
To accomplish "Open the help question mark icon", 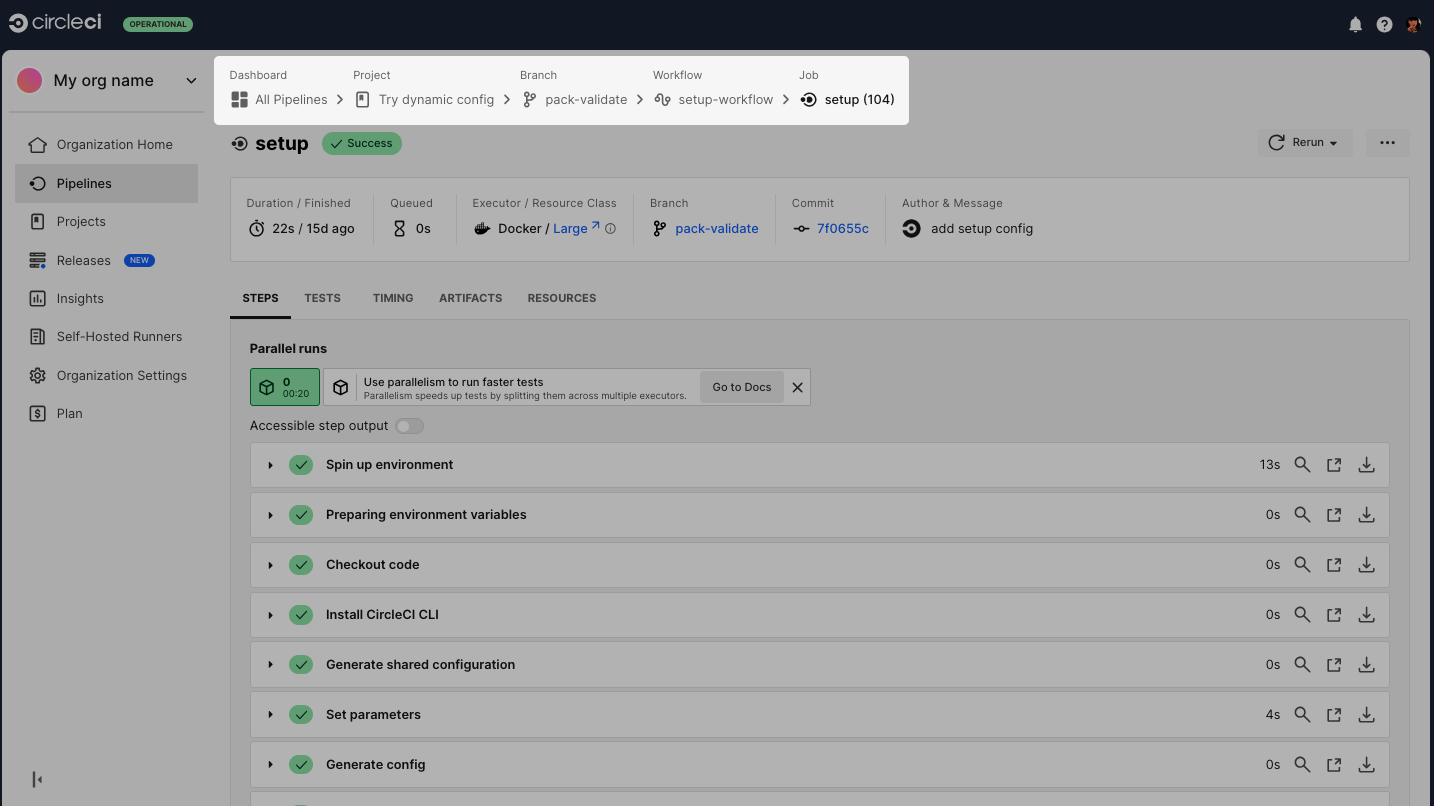I will [x=1384, y=24].
